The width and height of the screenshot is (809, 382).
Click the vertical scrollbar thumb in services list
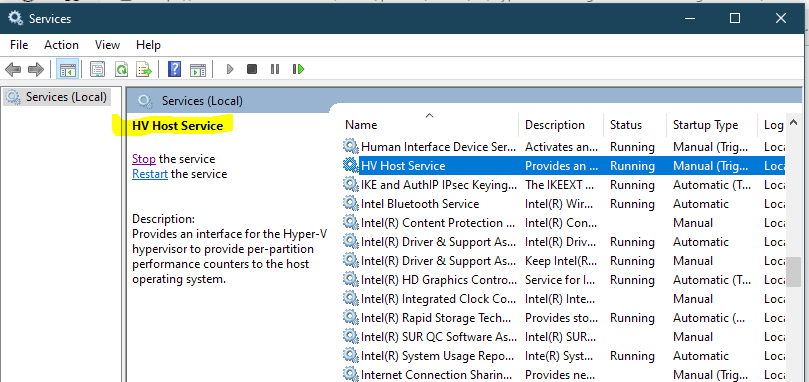point(794,272)
